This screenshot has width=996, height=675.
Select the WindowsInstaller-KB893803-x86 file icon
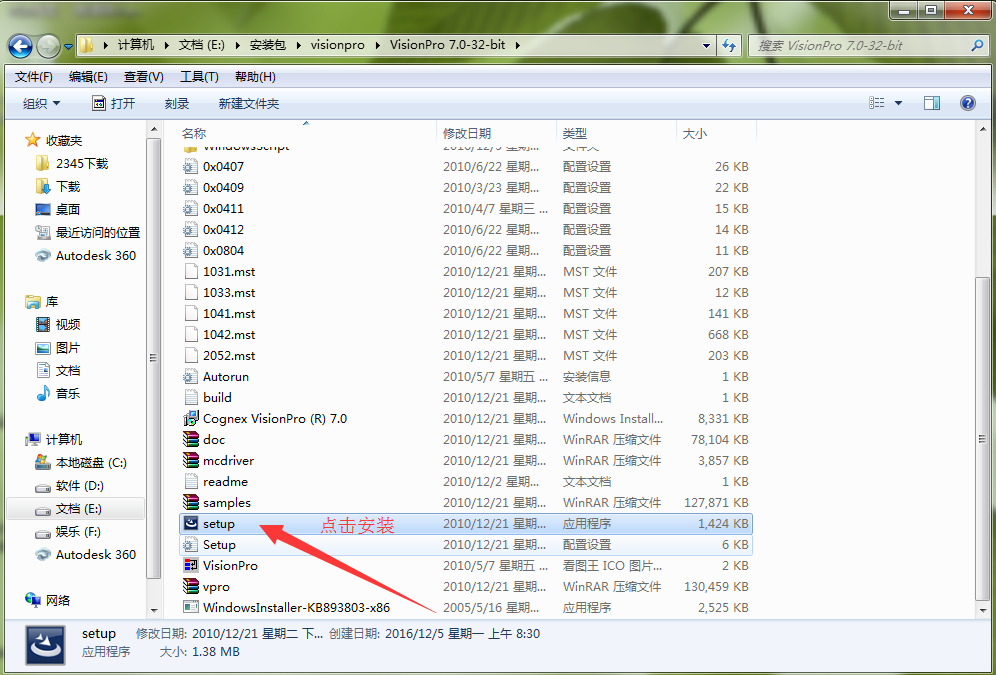191,607
